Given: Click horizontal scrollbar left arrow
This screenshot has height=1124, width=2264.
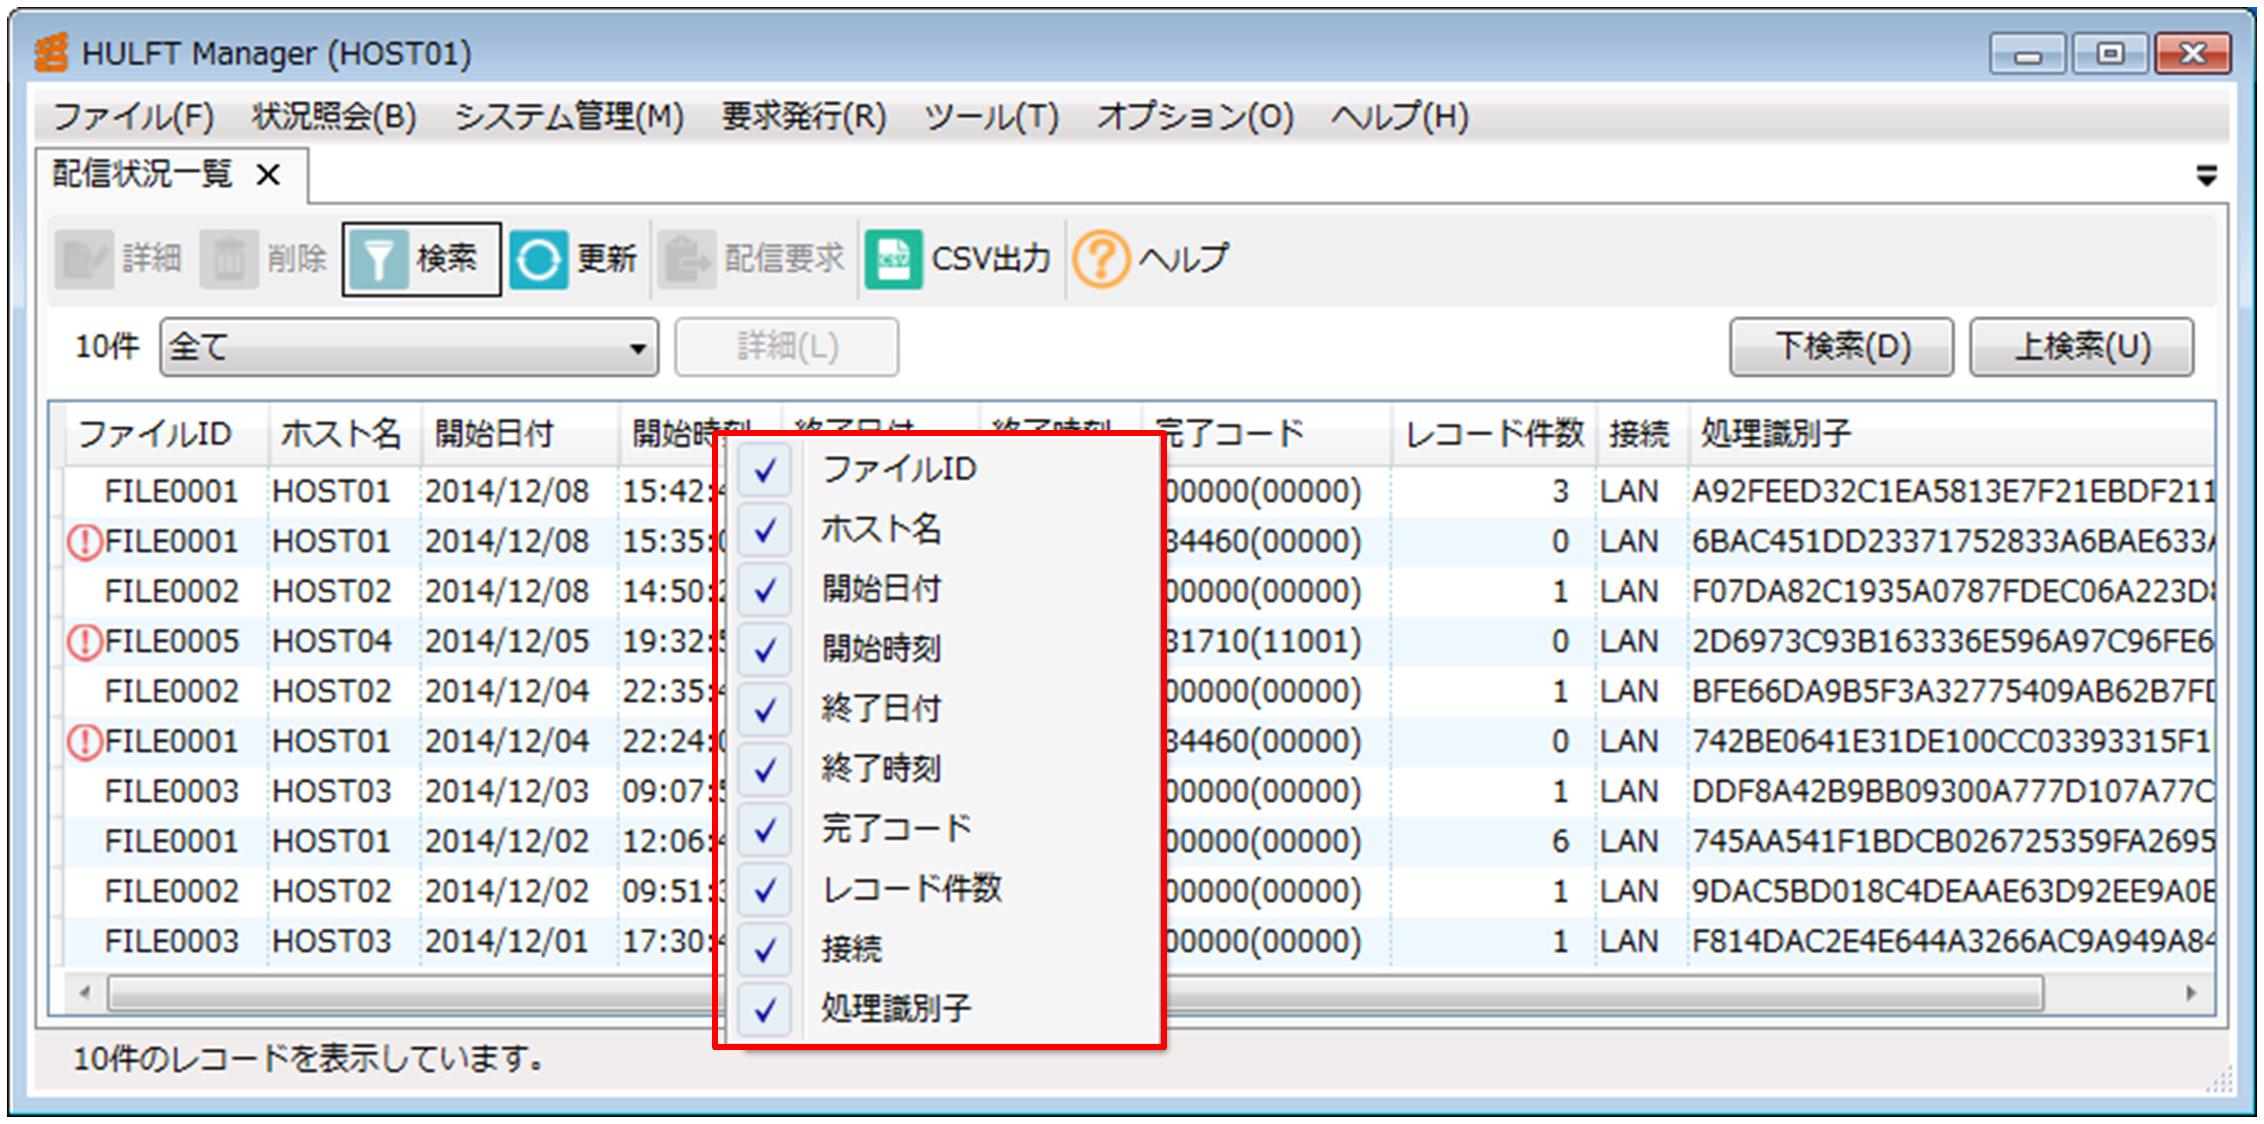Looking at the screenshot, I should pyautogui.click(x=85, y=993).
